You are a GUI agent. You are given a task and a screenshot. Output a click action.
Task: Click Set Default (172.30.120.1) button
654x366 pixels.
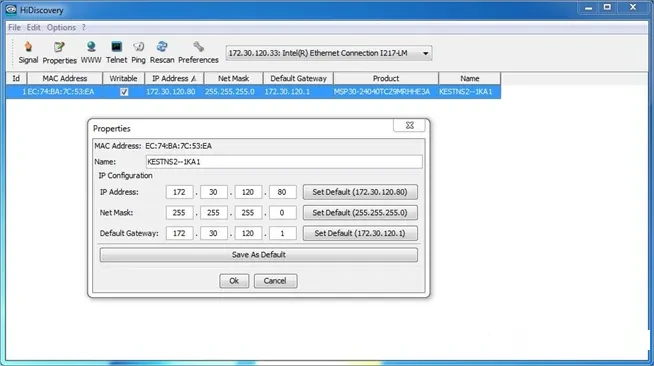pyautogui.click(x=360, y=233)
